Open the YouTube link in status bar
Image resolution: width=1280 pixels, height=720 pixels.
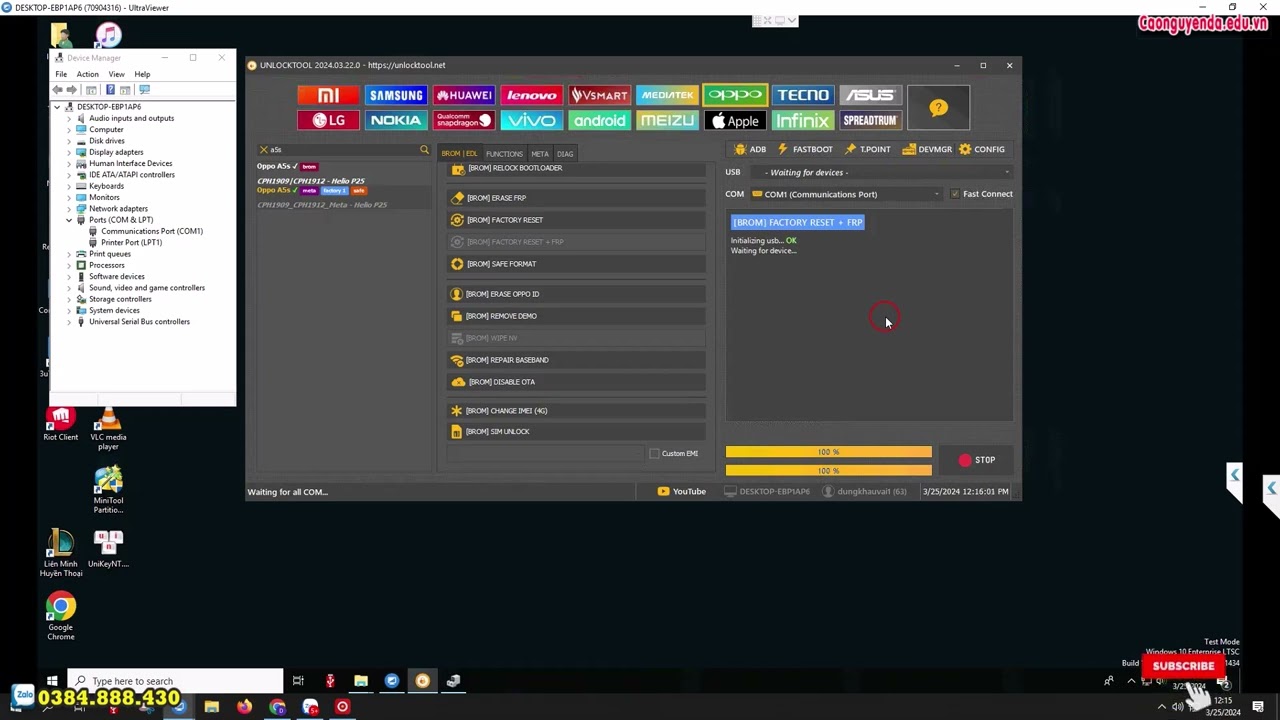tap(682, 491)
